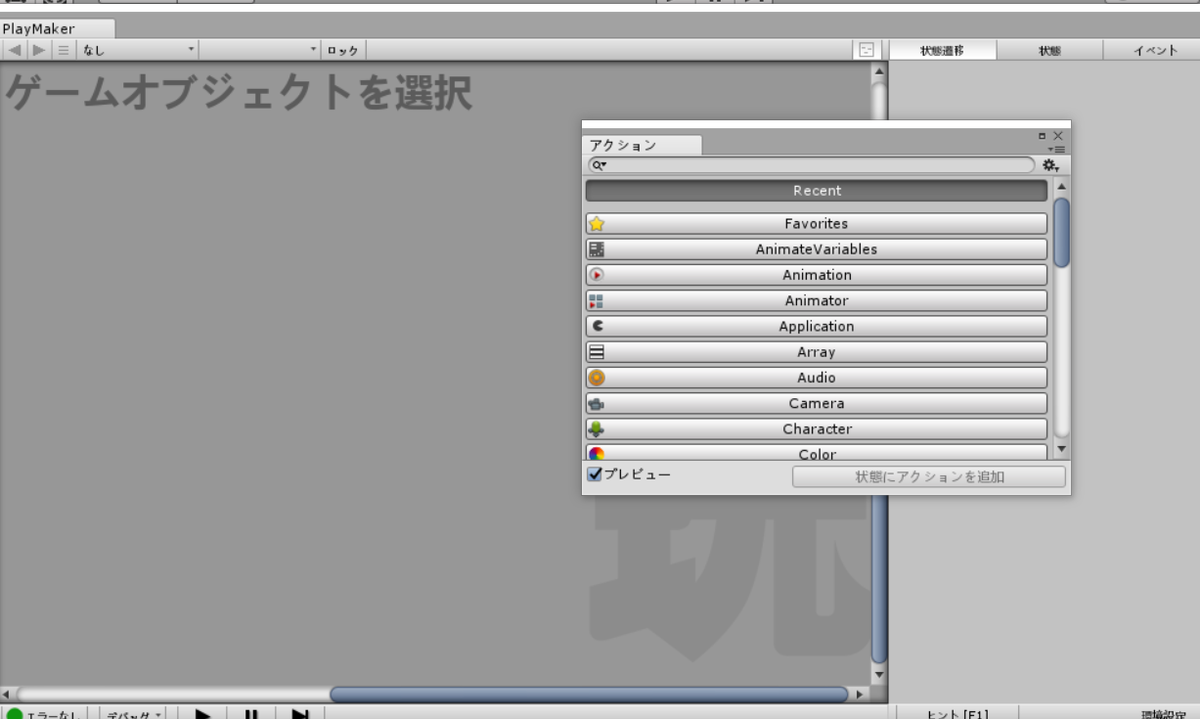
Task: Navigate forward with the right arrow
Action: click(x=38, y=50)
